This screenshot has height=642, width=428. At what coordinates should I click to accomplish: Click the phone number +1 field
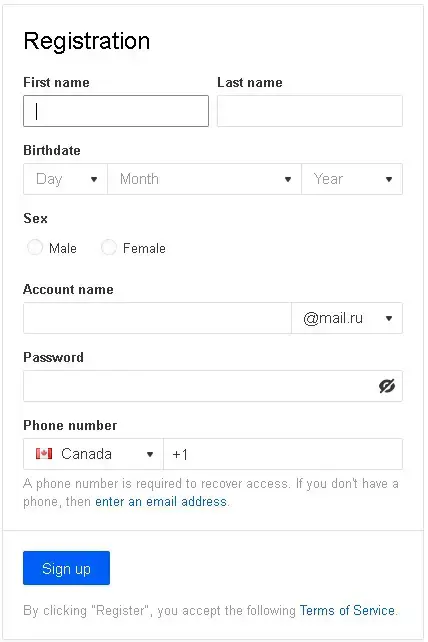[283, 454]
